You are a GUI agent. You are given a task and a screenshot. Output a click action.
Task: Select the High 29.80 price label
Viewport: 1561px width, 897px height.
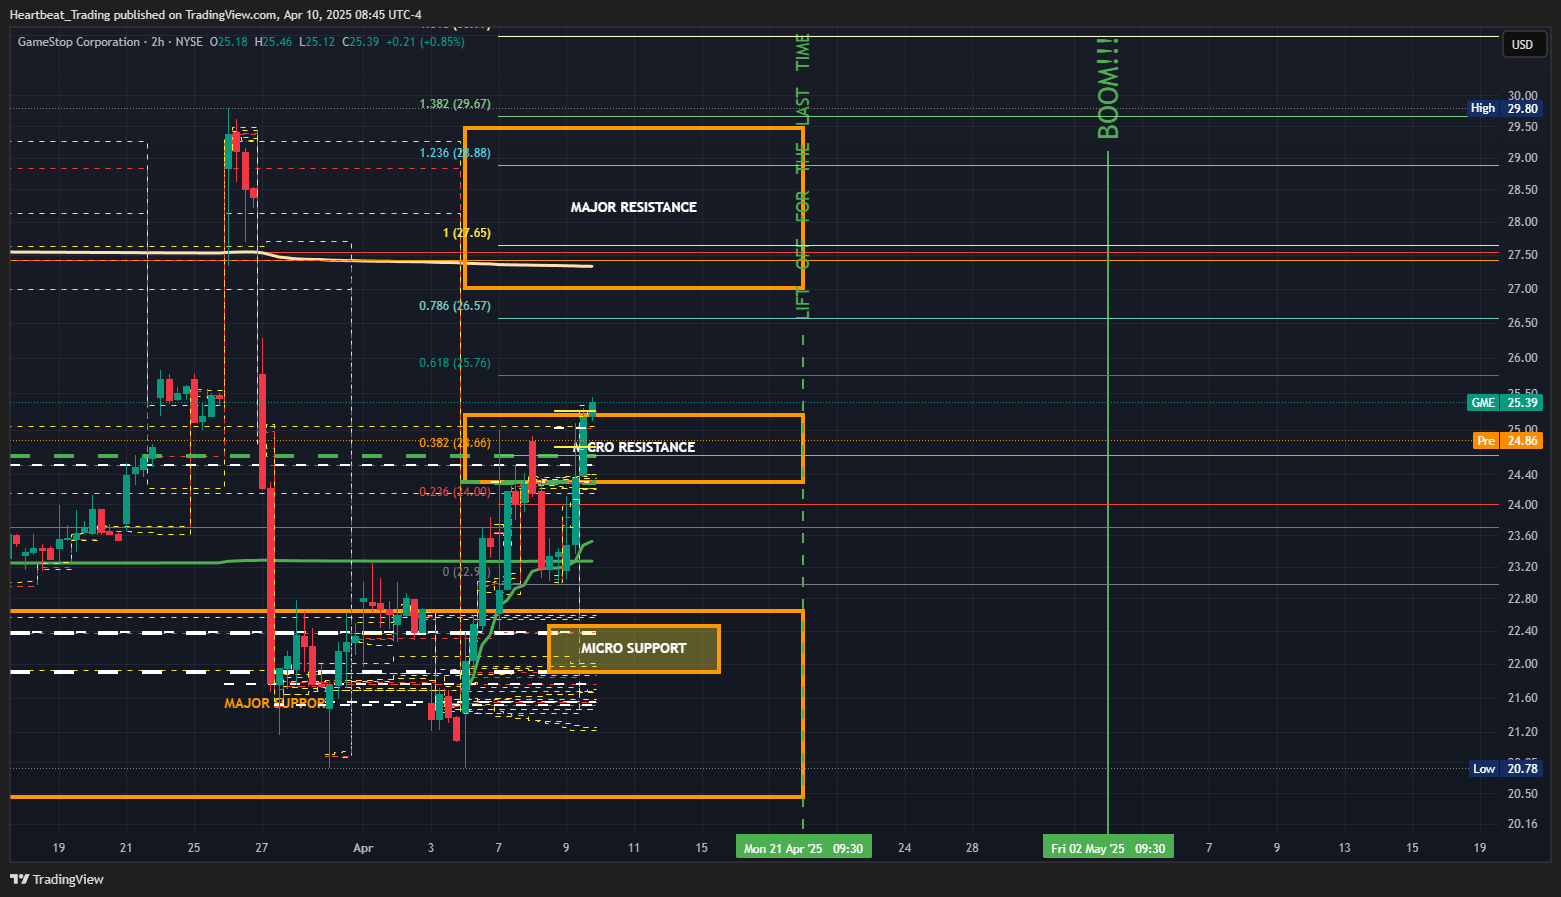1504,108
